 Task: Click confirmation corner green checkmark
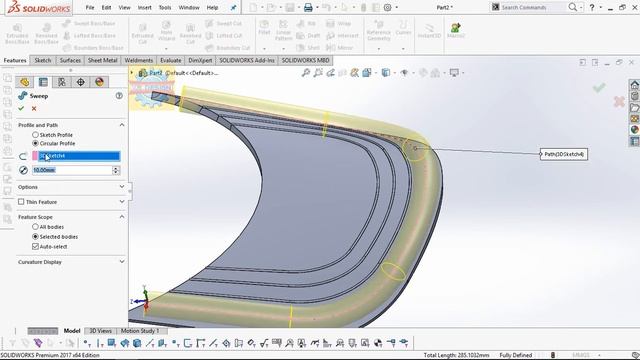click(x=599, y=87)
